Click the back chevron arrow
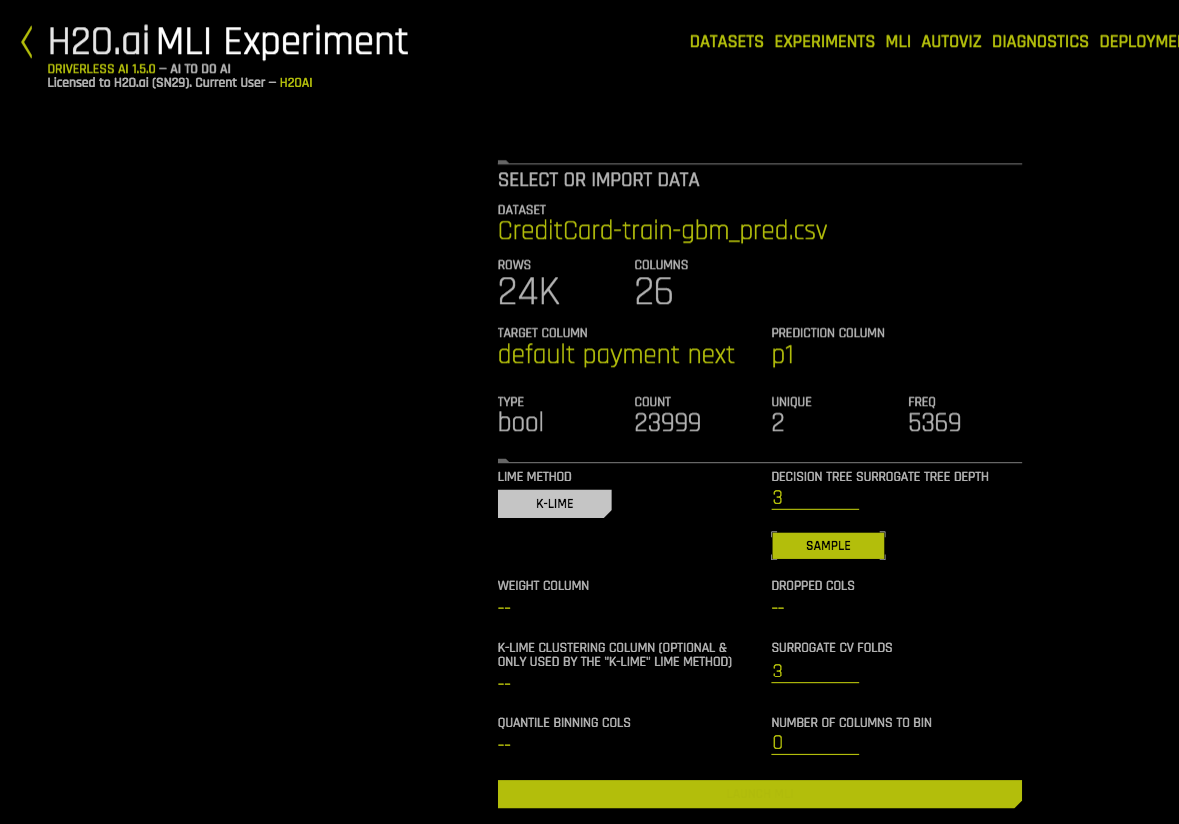1179x824 pixels. pyautogui.click(x=27, y=42)
